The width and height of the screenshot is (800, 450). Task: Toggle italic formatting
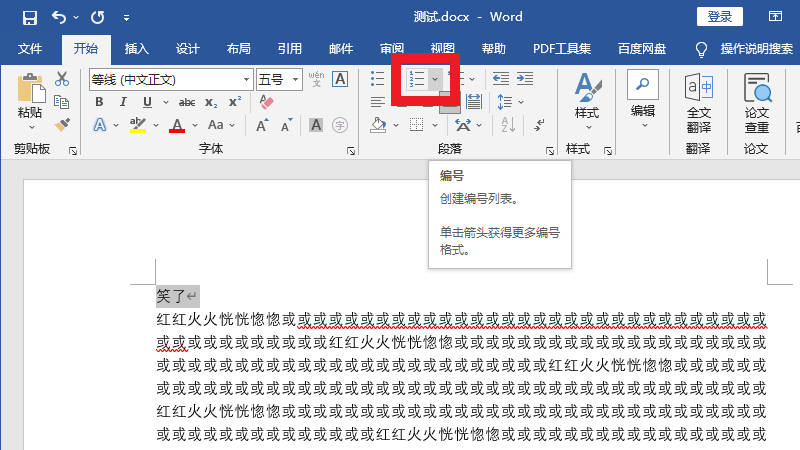124,102
